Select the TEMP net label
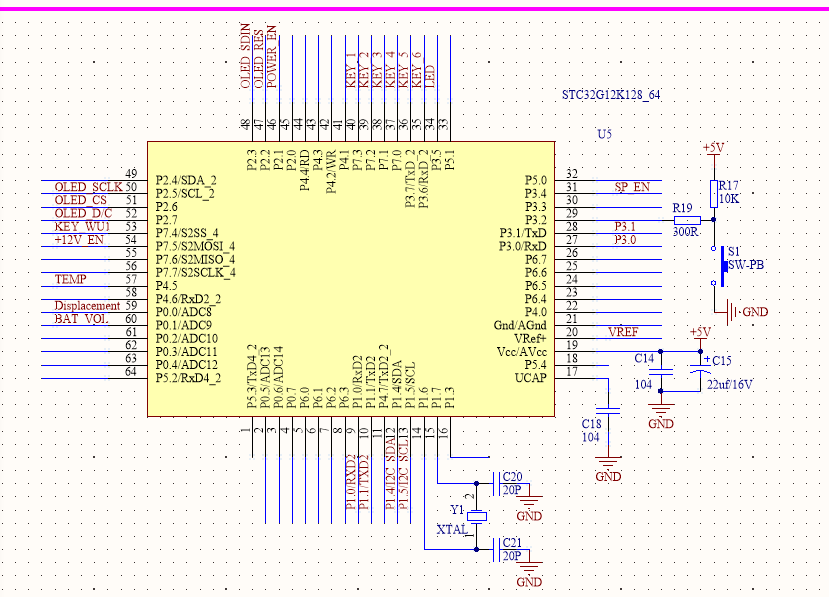 (x=70, y=279)
